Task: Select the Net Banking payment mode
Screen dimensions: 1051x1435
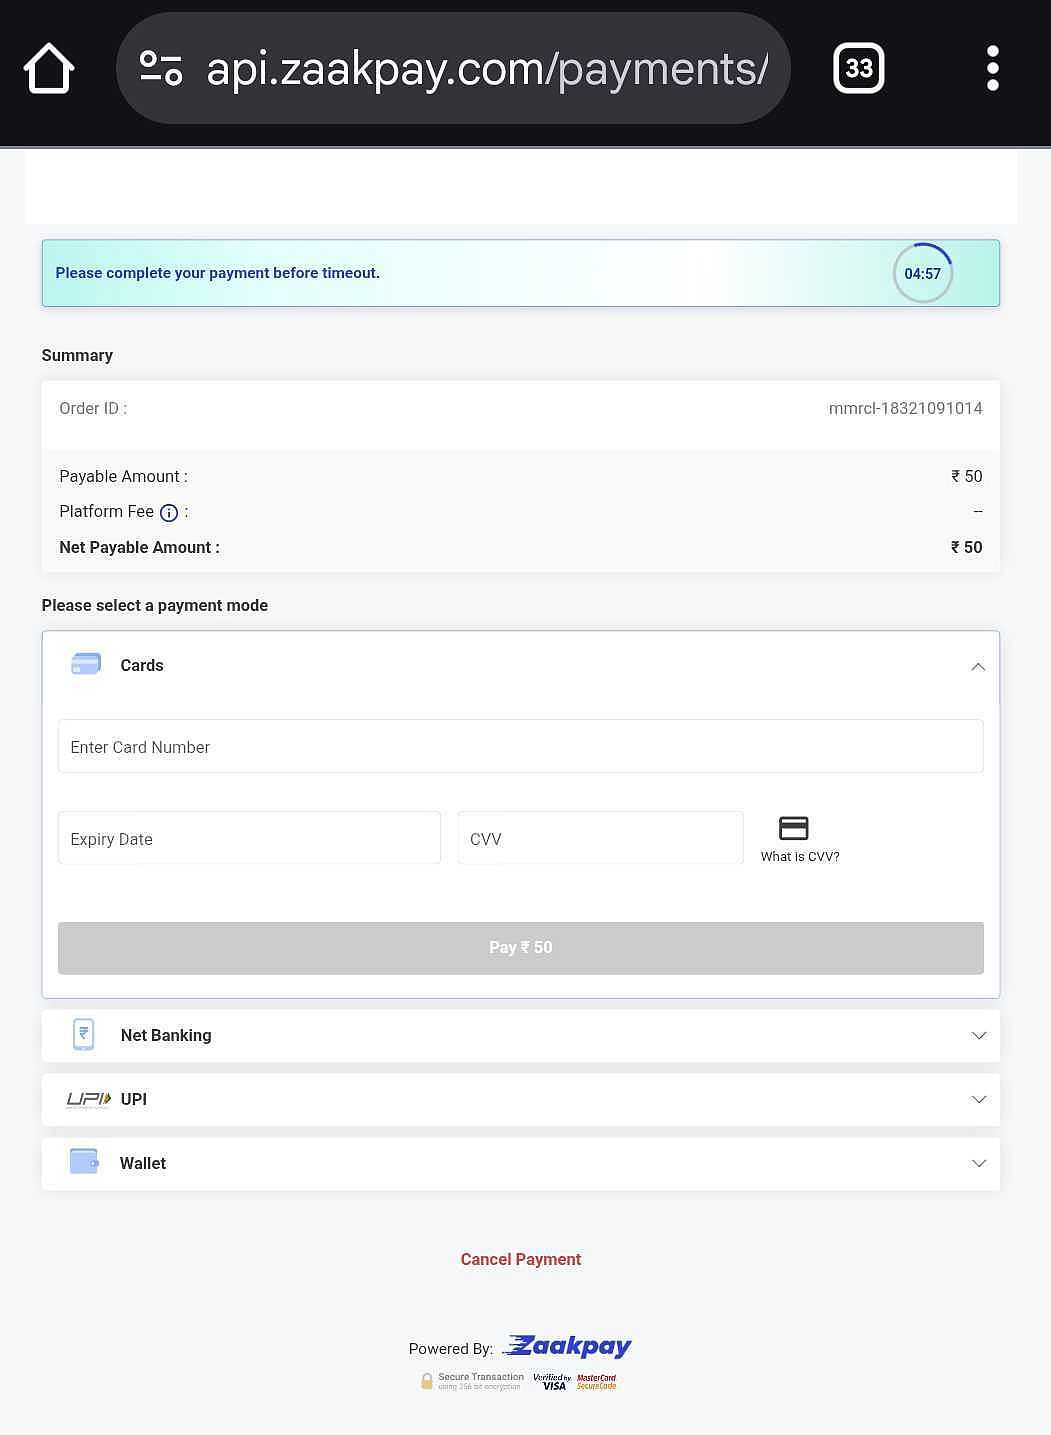Action: [x=166, y=1036]
